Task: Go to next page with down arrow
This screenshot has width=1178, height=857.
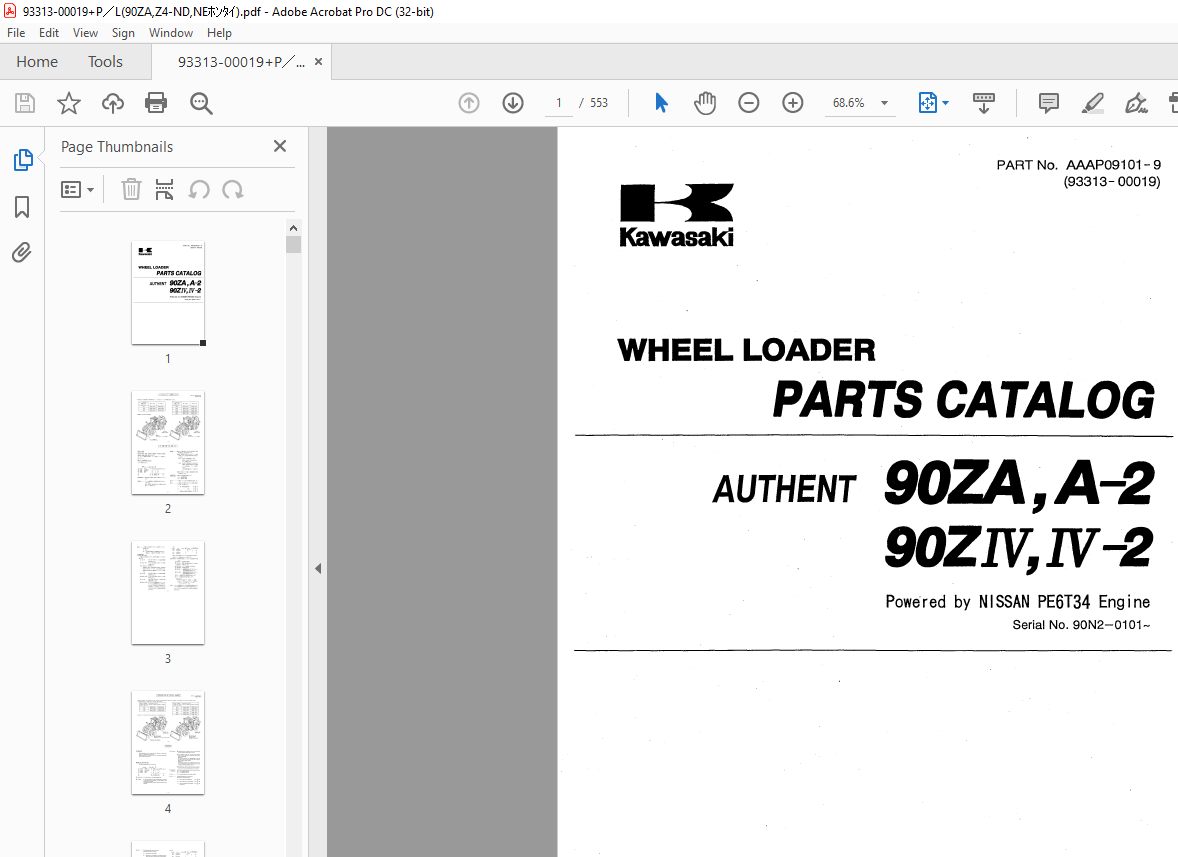Action: point(513,103)
